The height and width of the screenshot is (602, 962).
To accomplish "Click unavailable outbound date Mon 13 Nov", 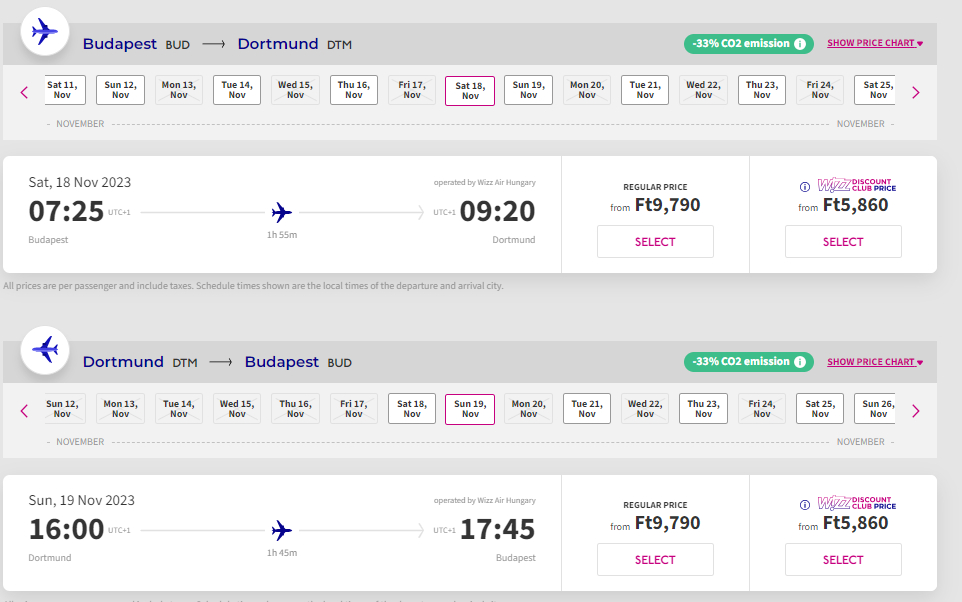I will pos(179,90).
